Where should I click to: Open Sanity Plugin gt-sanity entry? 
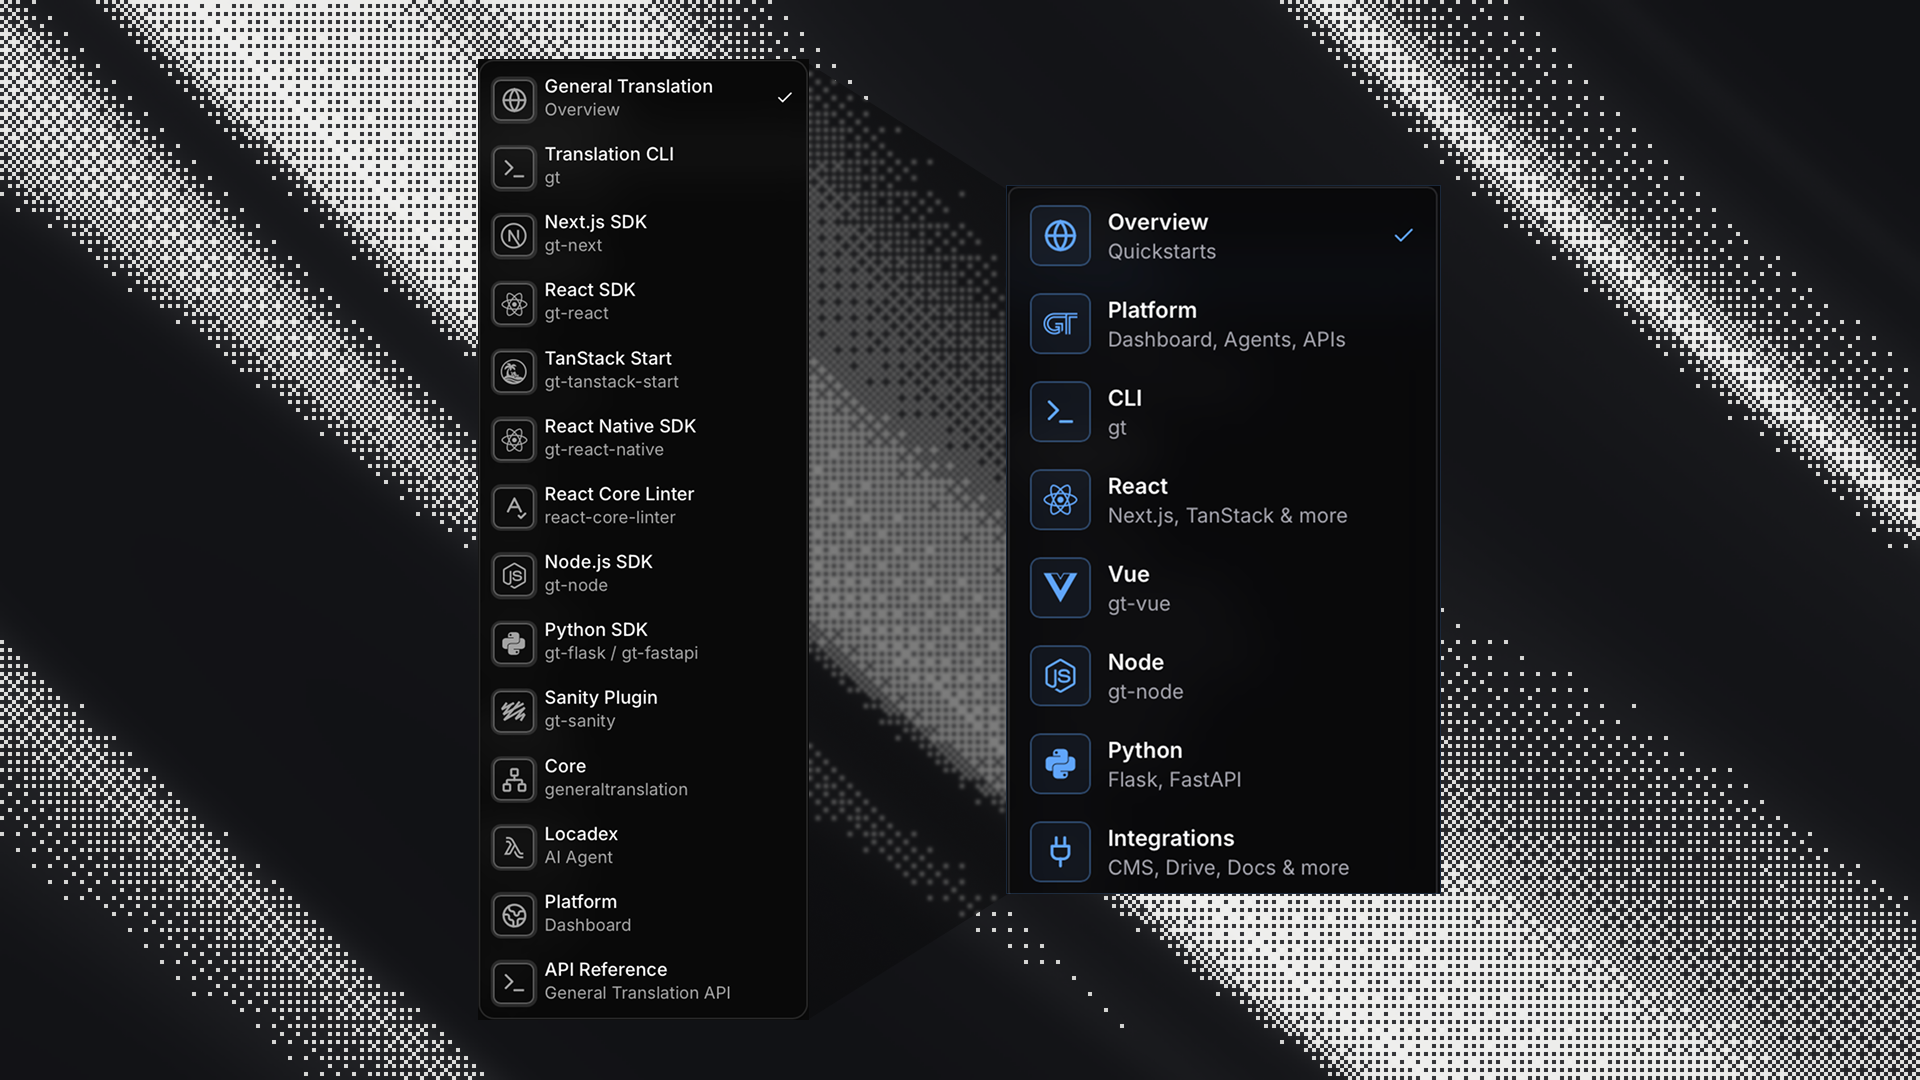(x=643, y=712)
